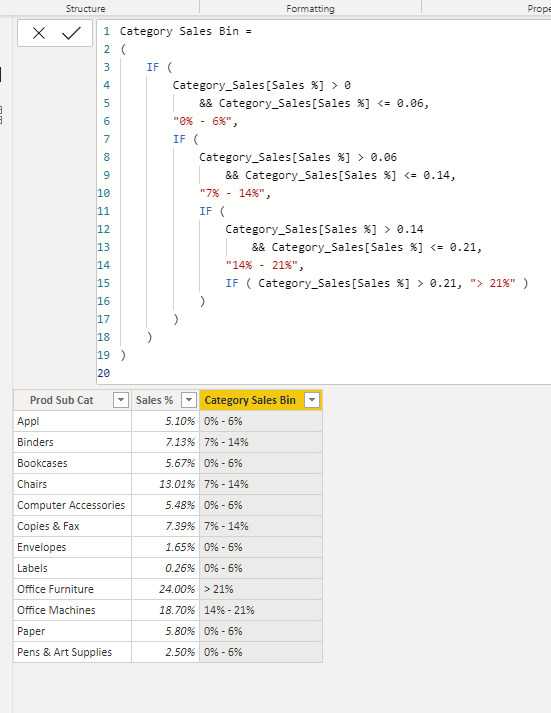The width and height of the screenshot is (551, 713).
Task: Select the Paper cell
Action: click(72, 631)
